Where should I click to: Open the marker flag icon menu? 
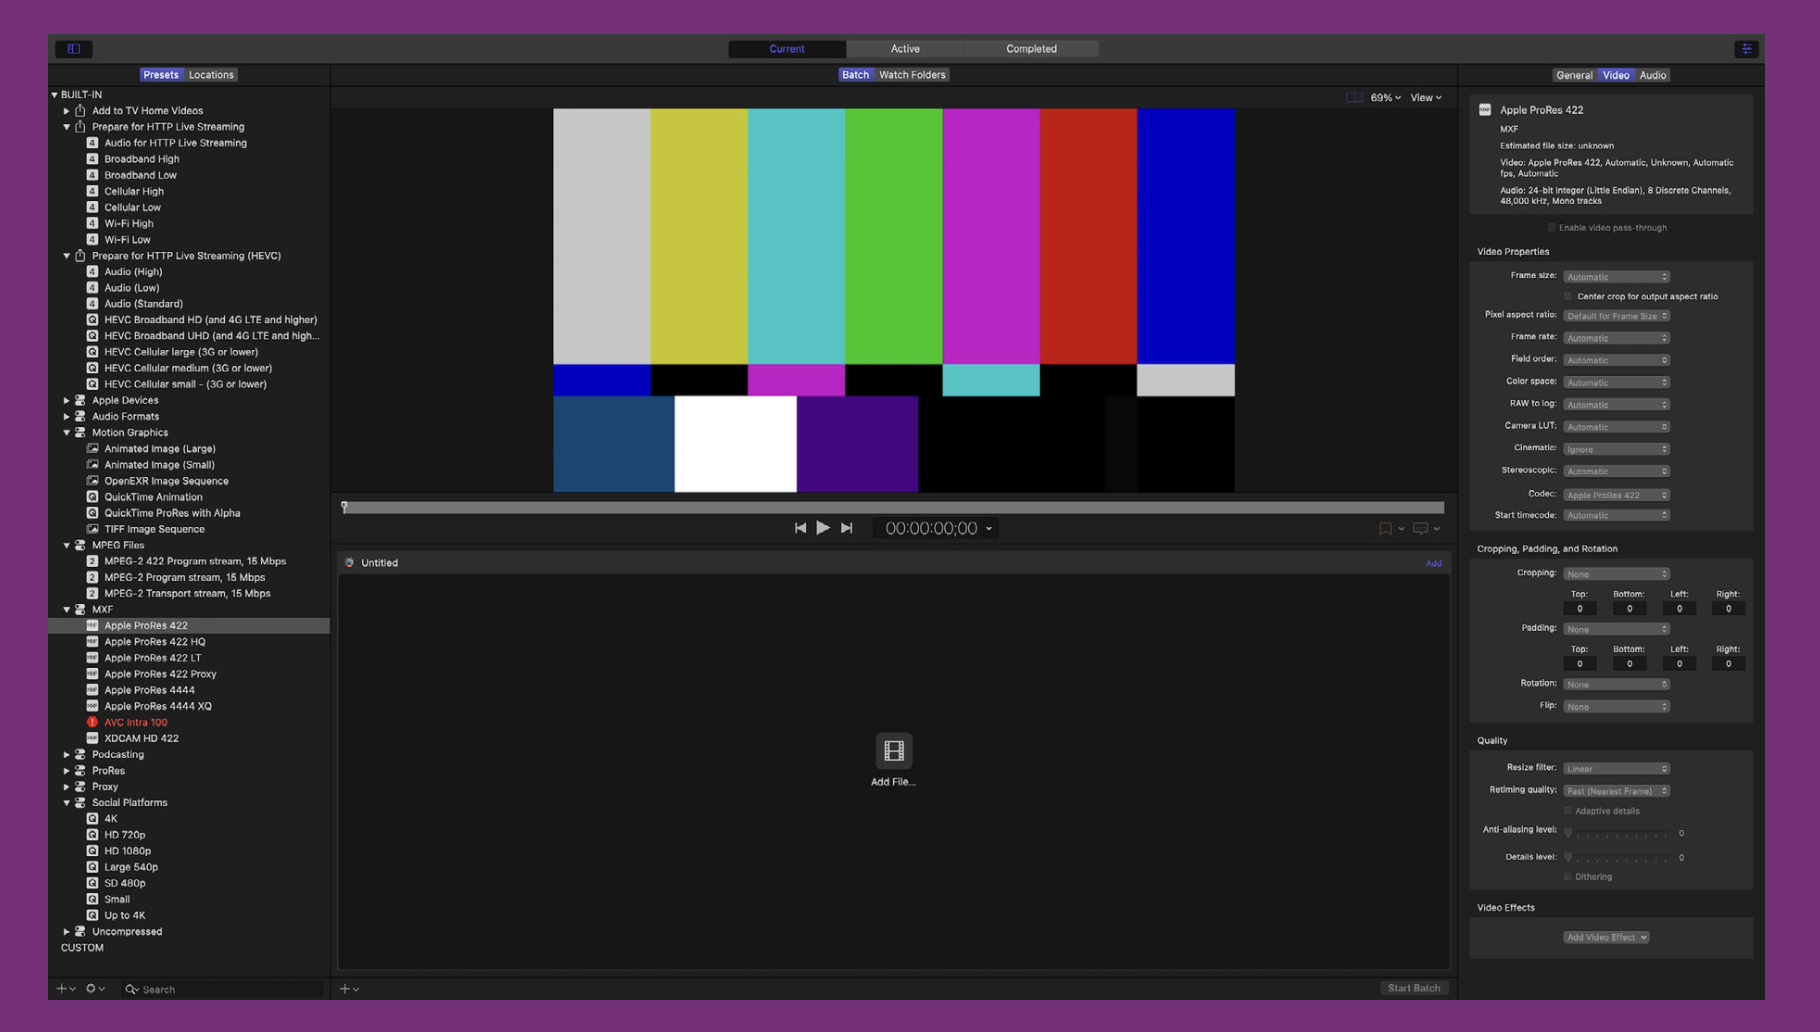point(1385,528)
